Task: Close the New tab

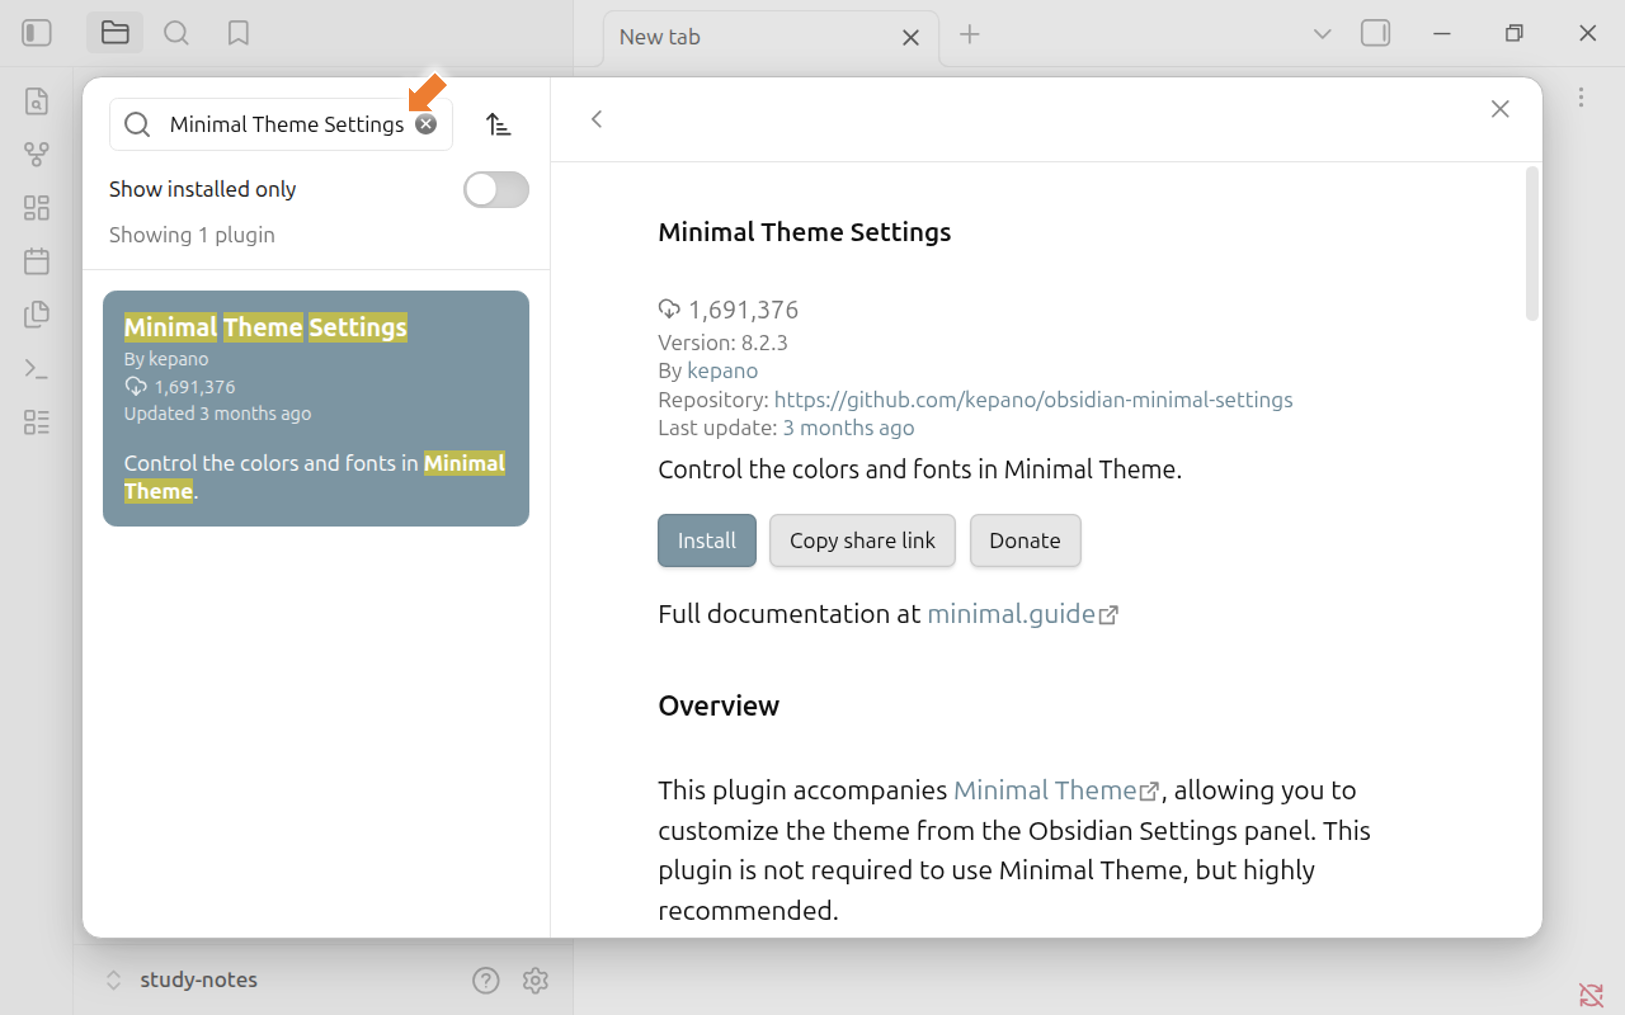Action: (x=910, y=38)
